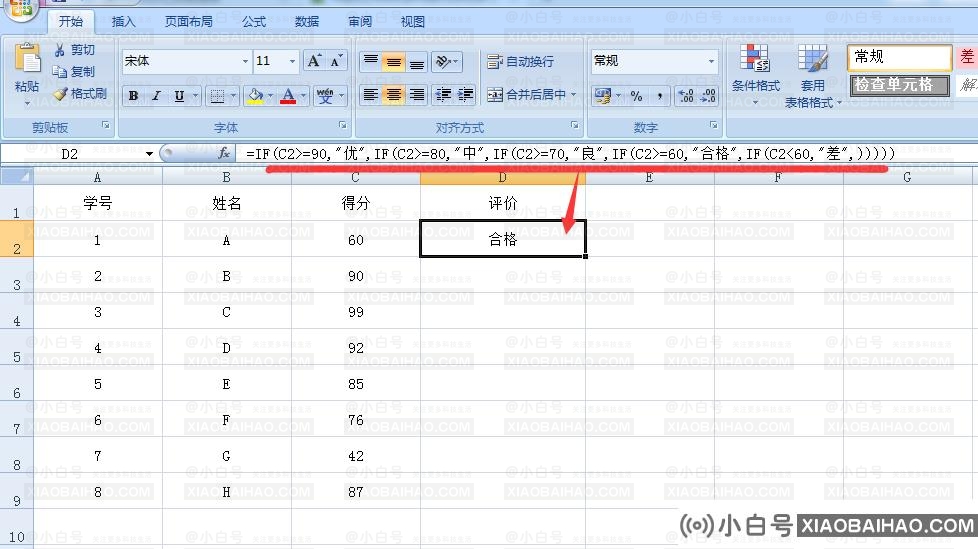Click Insert Function fx icon
Viewport: 978px width, 549px height.
tap(224, 153)
